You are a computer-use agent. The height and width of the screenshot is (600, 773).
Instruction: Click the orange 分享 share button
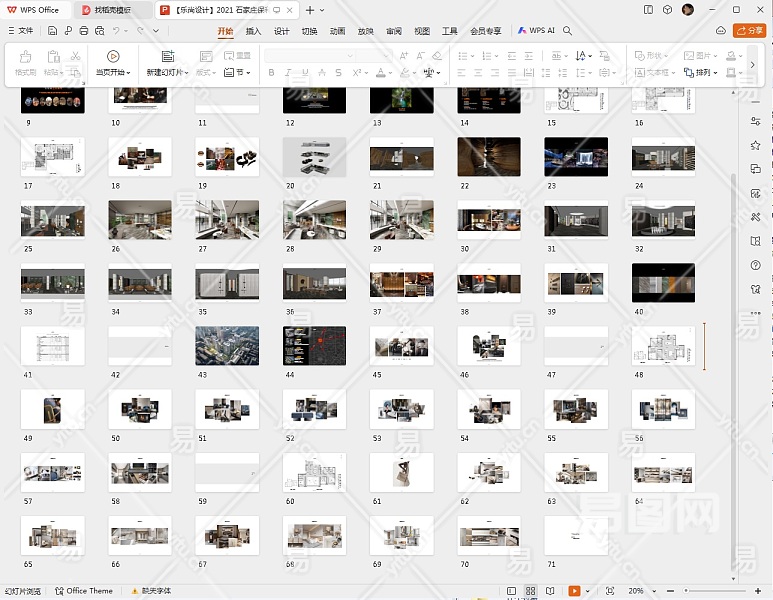pos(749,31)
